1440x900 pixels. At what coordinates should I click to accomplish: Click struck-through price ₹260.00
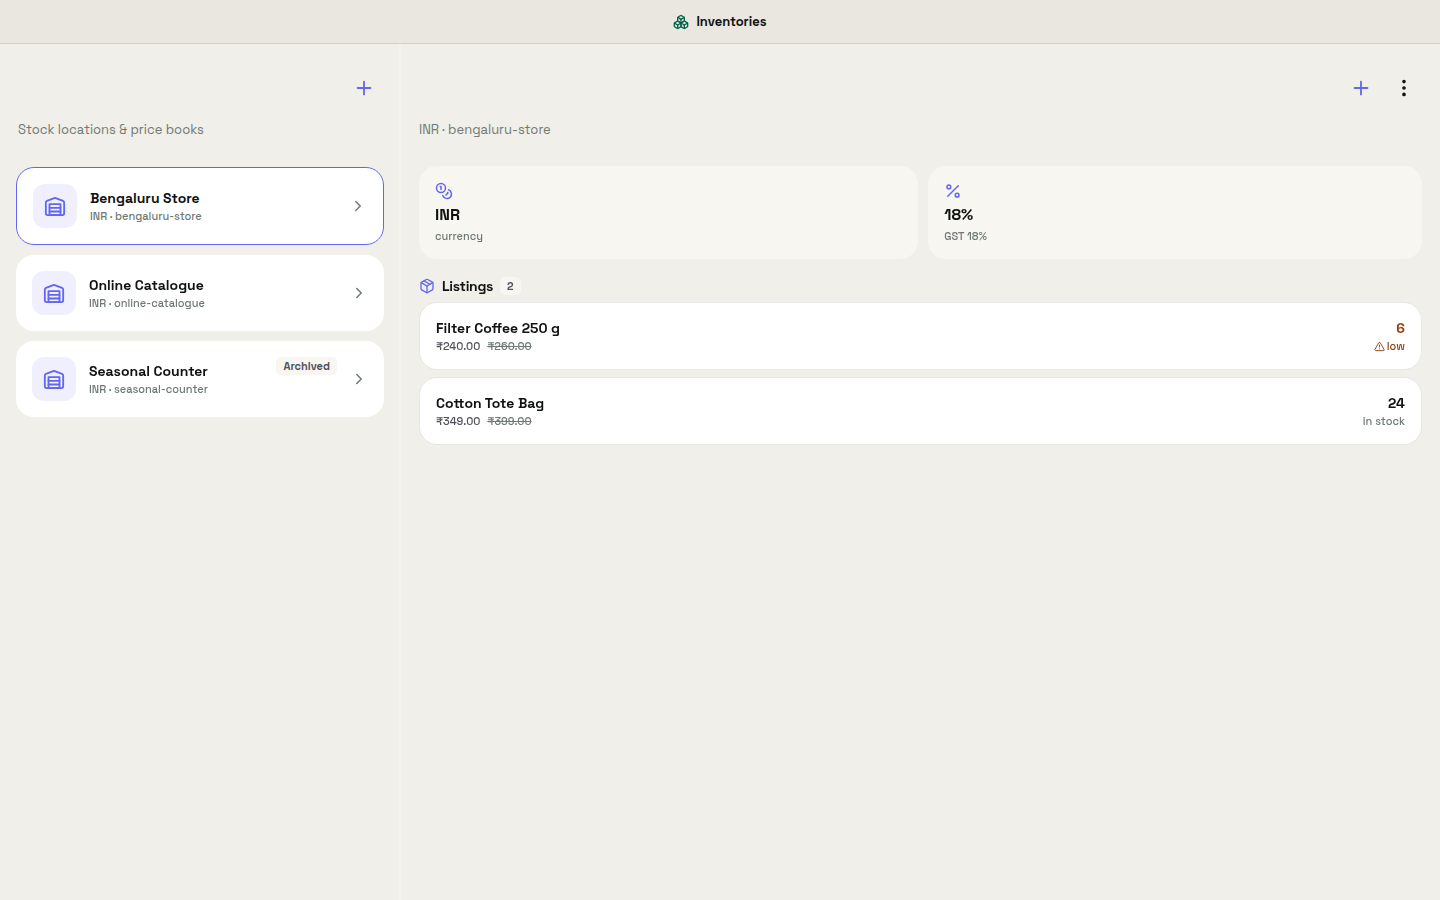pos(509,346)
